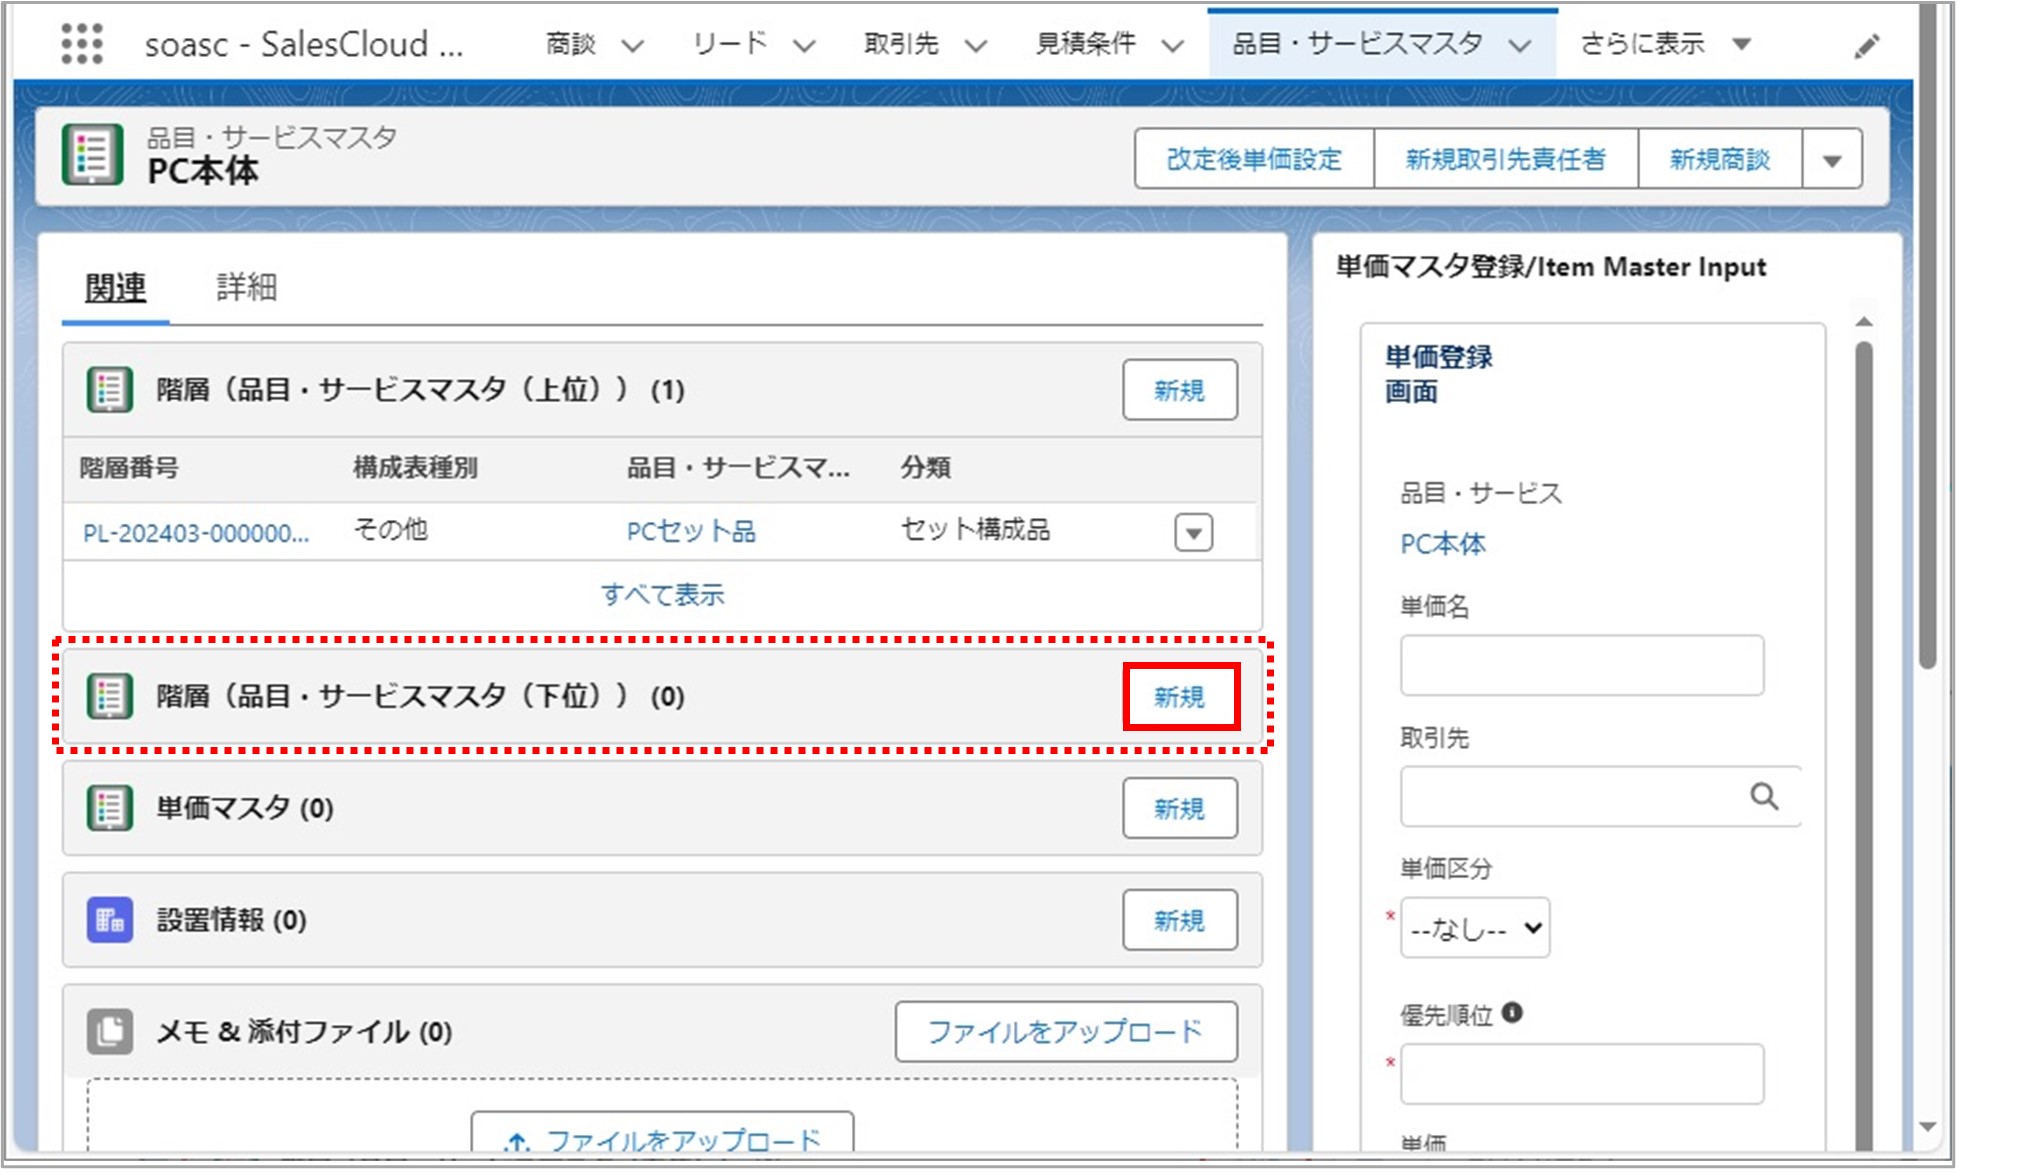Go to the 商談 navigation tab
The image size is (2027, 1174).
[x=570, y=44]
